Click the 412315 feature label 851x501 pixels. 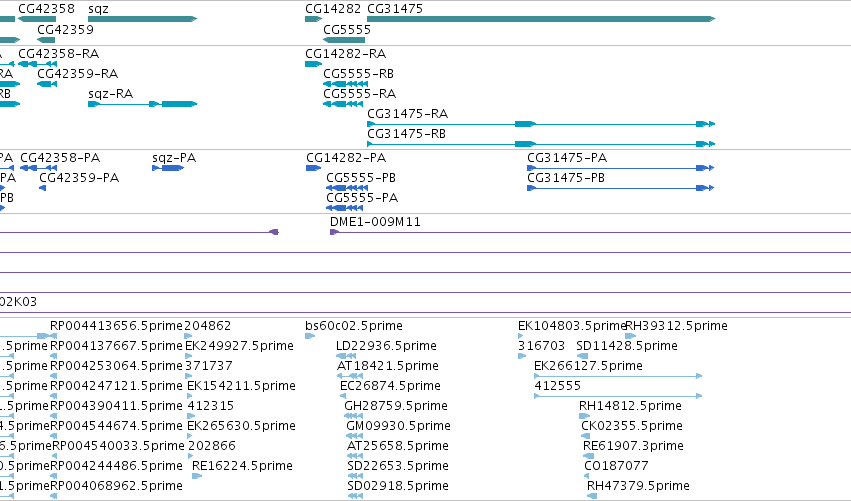point(211,406)
